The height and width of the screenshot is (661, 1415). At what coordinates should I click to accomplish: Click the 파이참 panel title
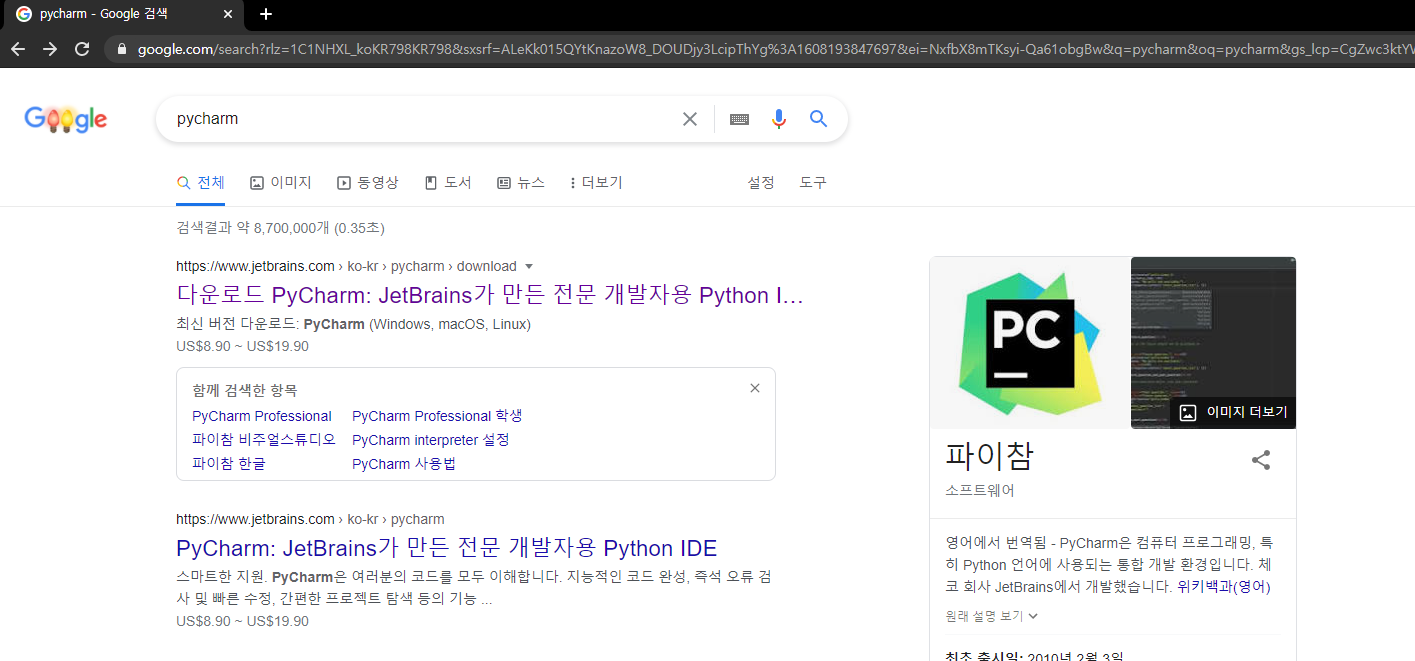click(x=989, y=456)
